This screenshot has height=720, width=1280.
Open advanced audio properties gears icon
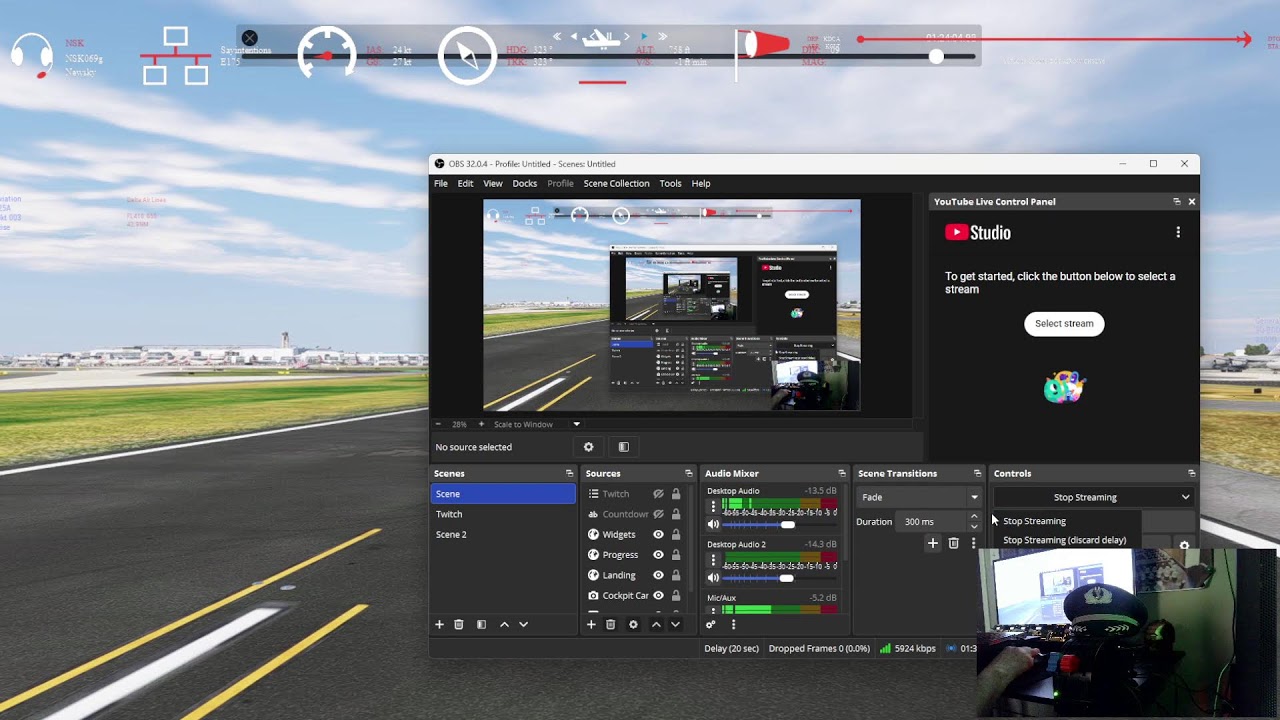point(711,625)
